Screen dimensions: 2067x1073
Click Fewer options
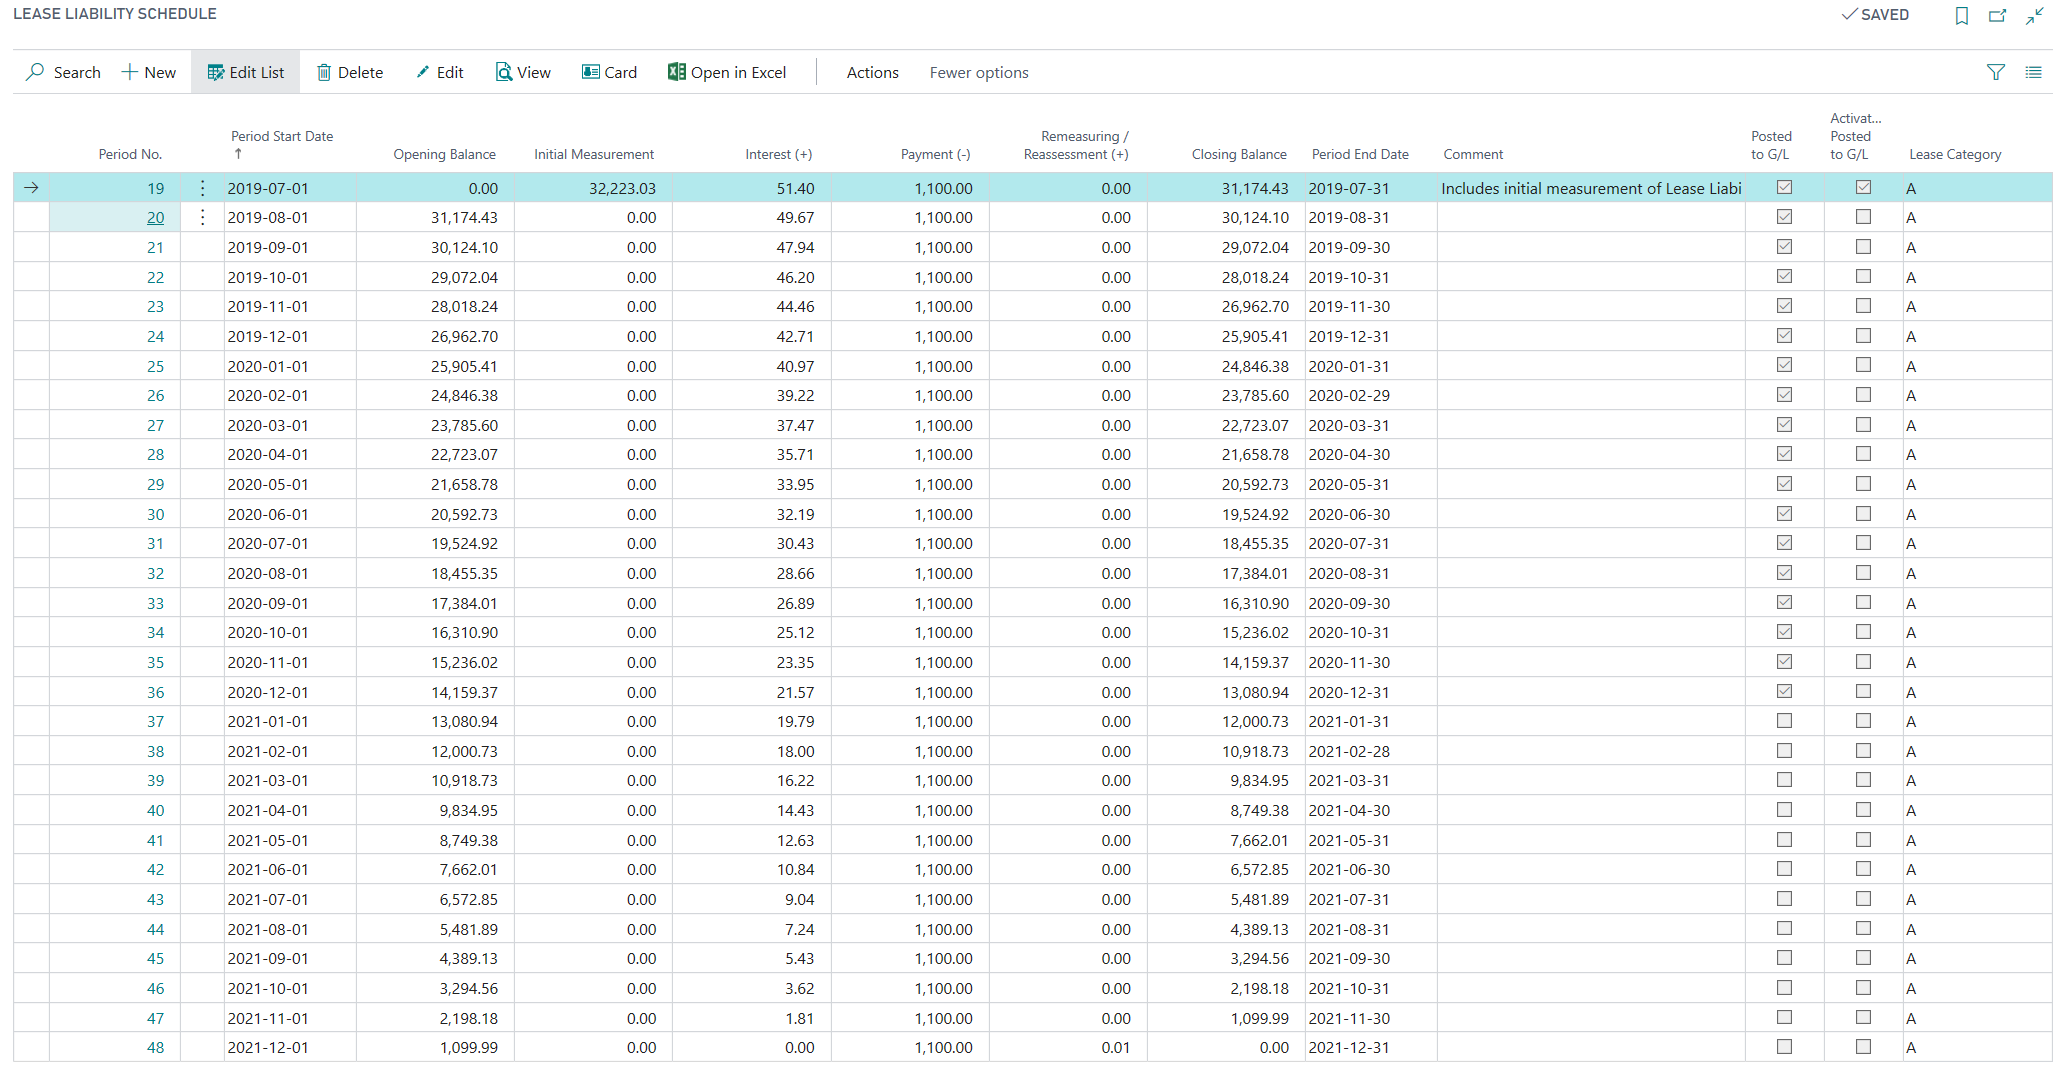pyautogui.click(x=979, y=72)
